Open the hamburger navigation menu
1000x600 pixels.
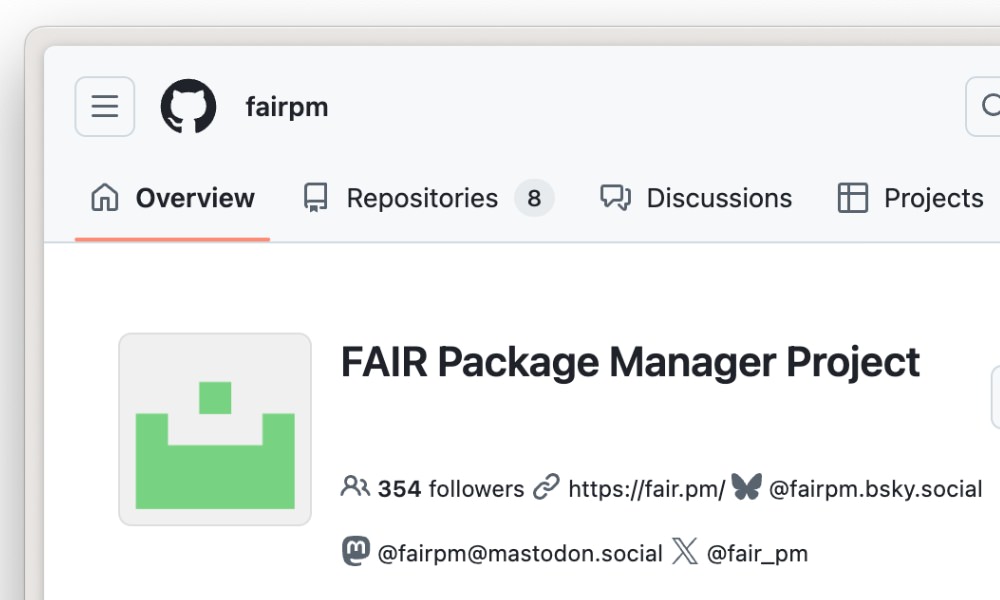(x=104, y=106)
